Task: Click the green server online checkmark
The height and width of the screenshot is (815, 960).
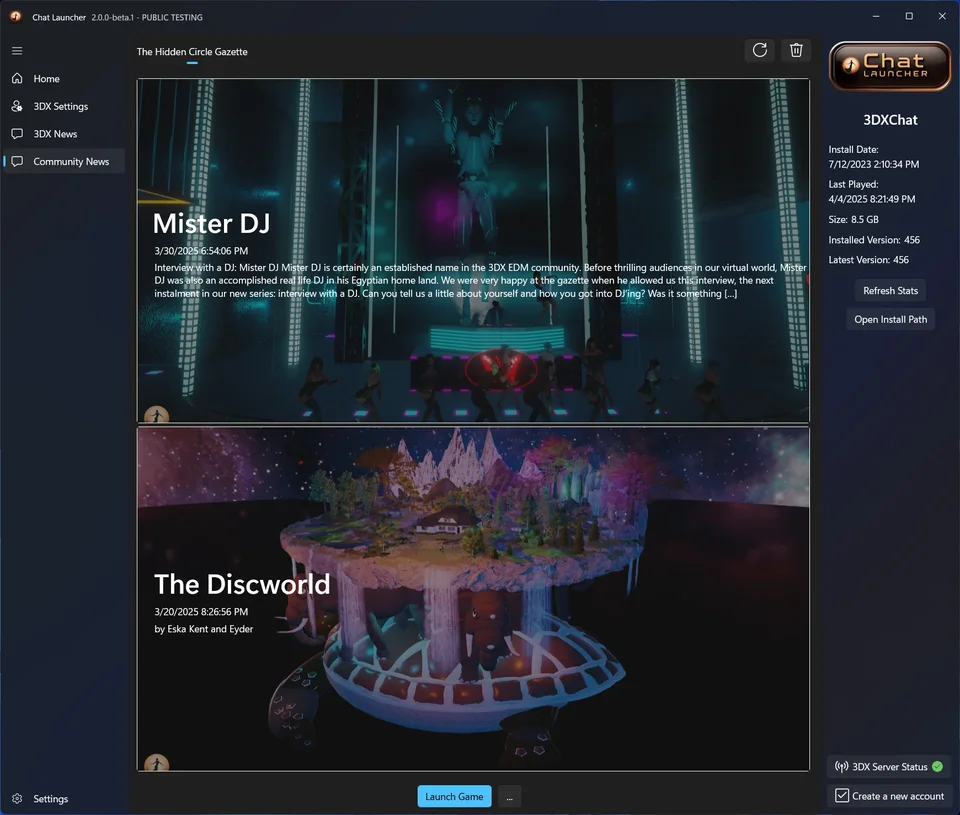Action: [x=937, y=767]
